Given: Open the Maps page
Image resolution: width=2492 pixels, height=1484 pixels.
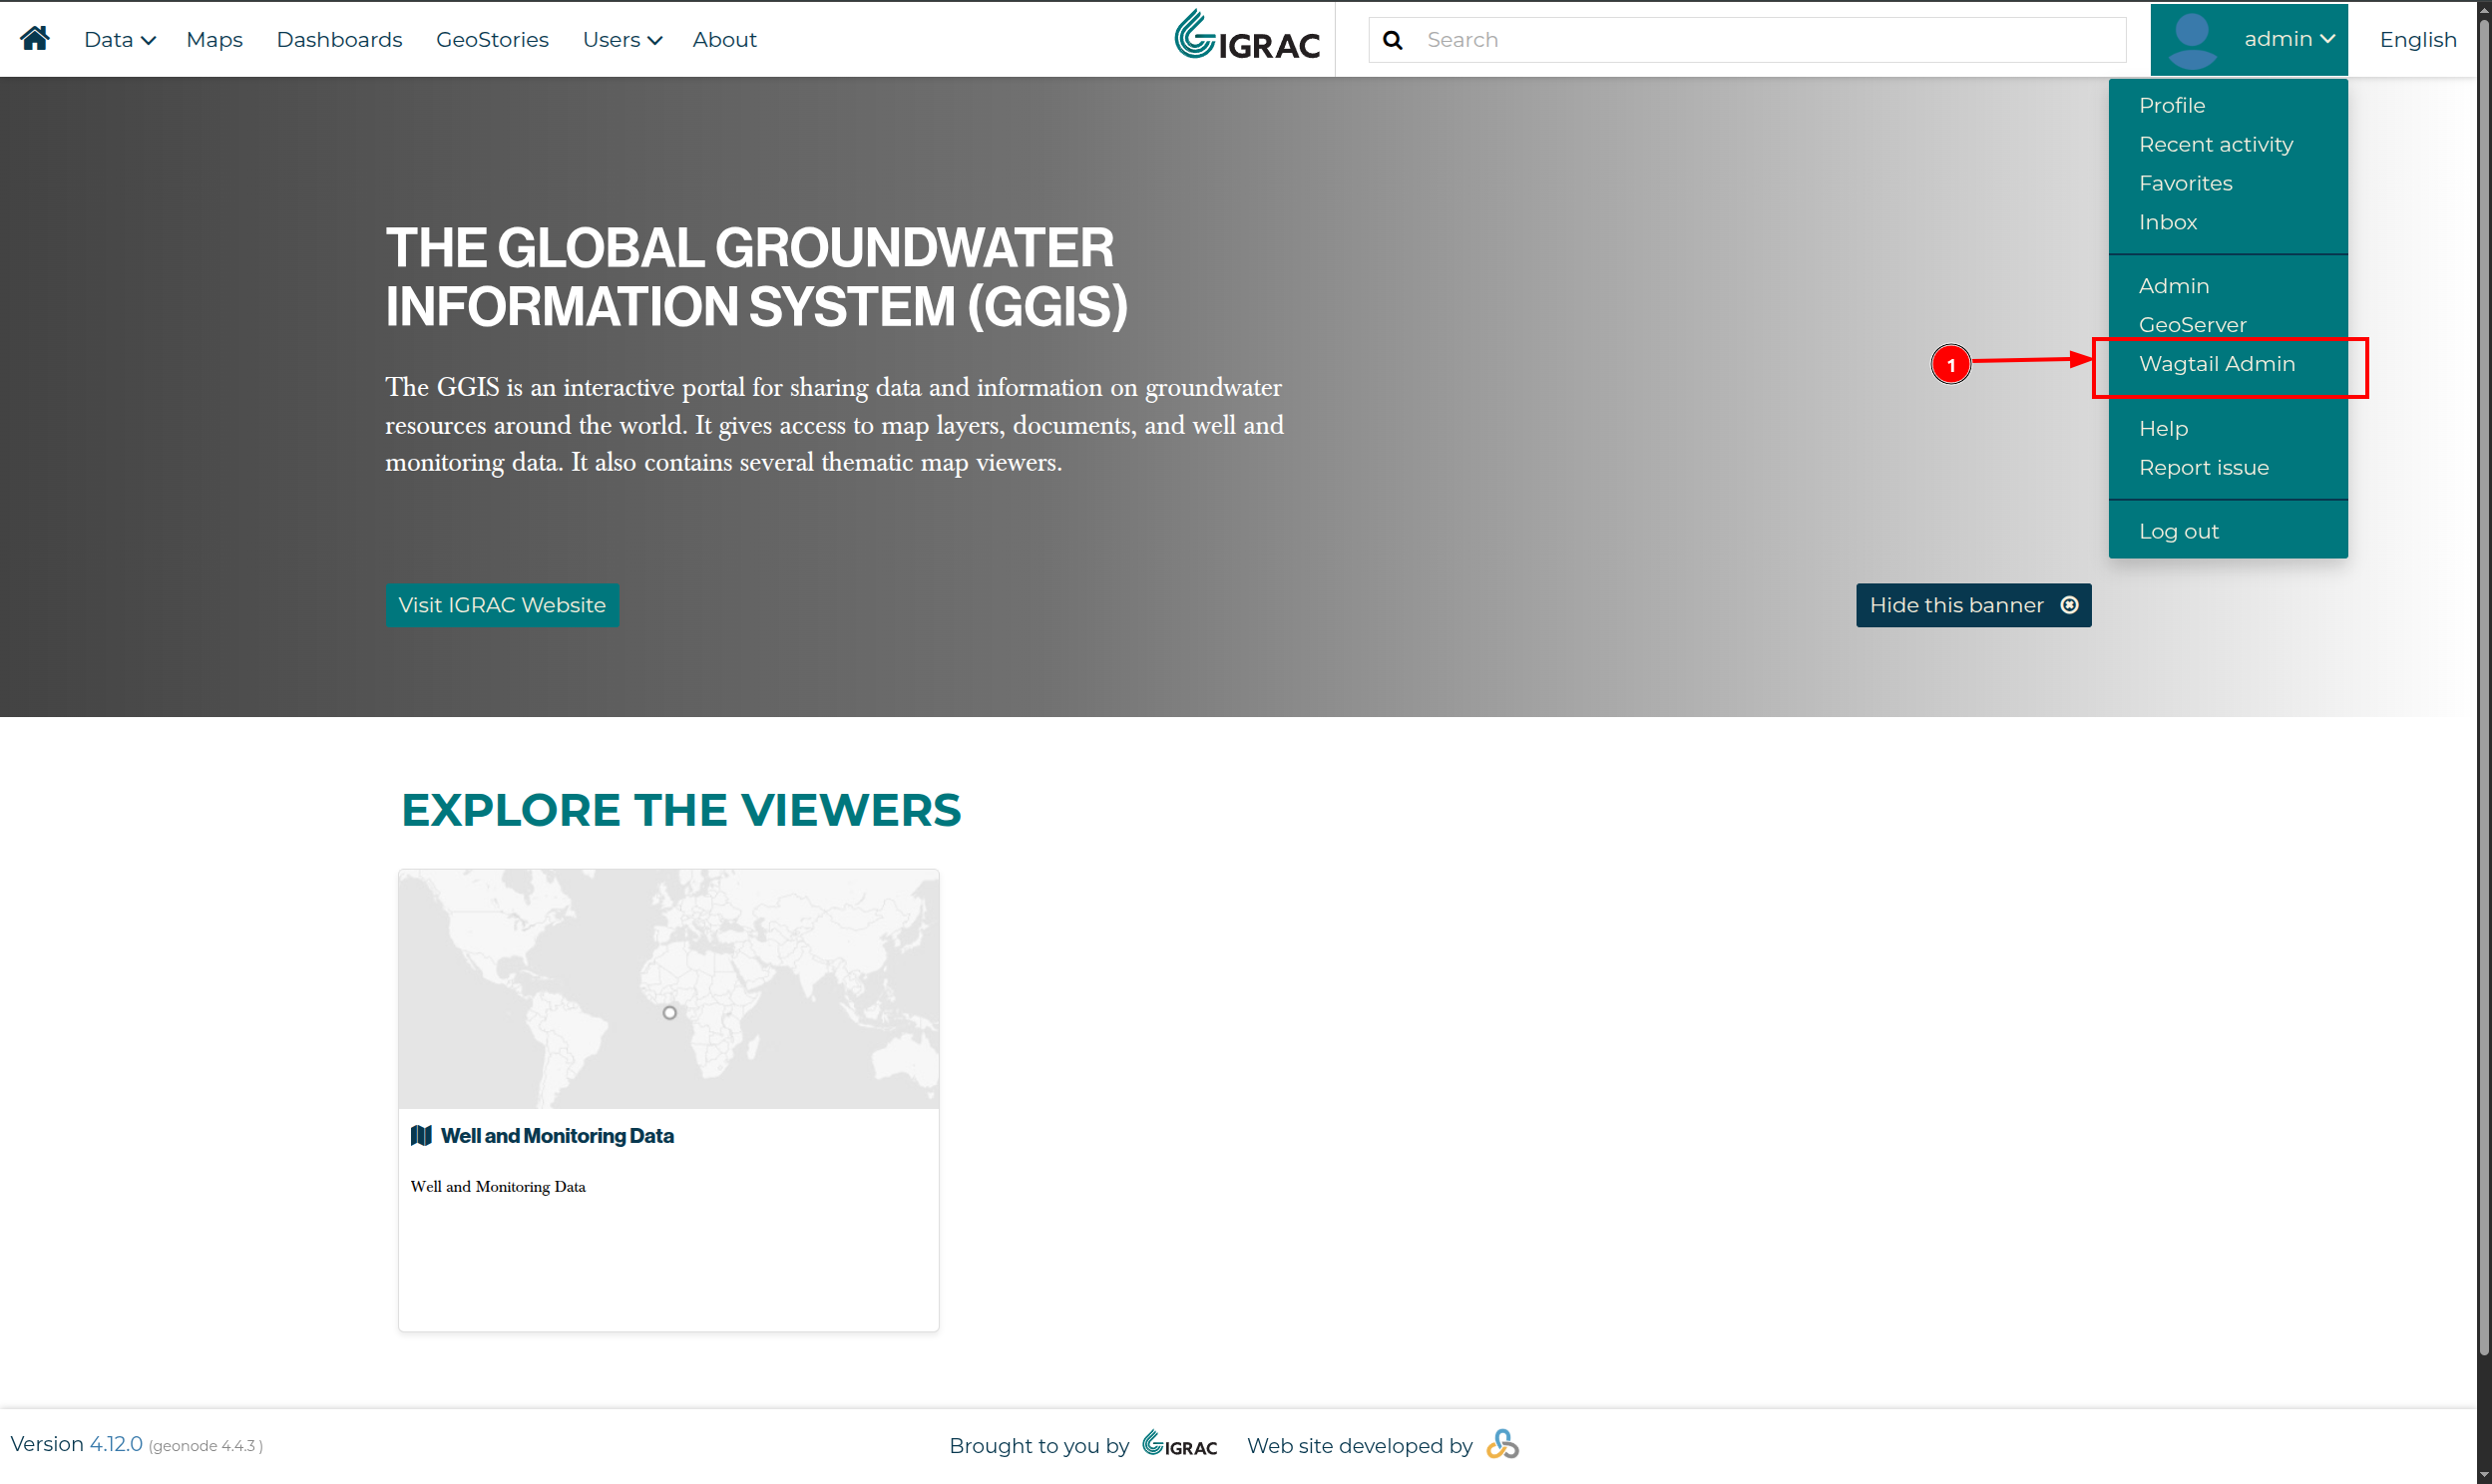Looking at the screenshot, I should coord(214,39).
